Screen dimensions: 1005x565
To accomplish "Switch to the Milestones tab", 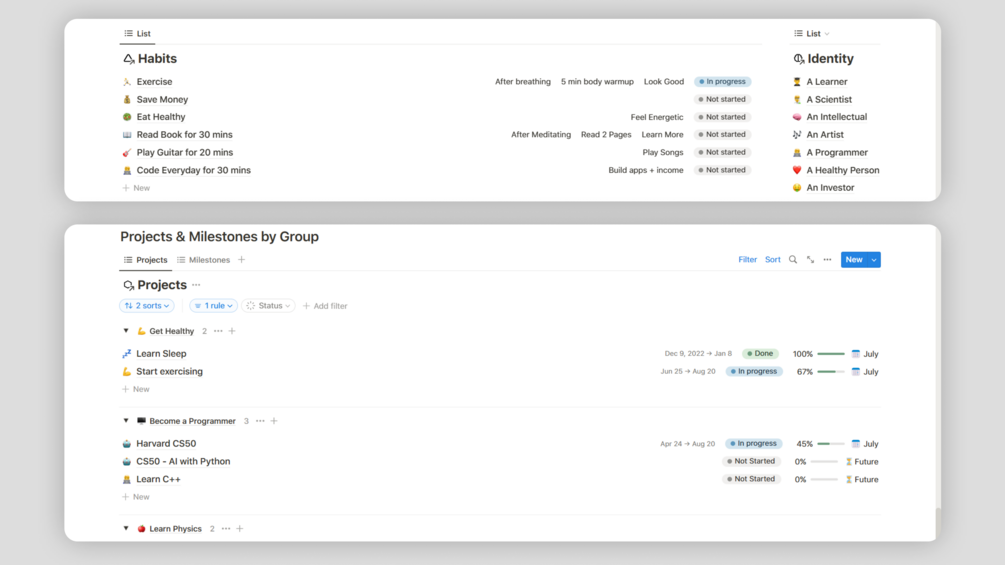I will pyautogui.click(x=204, y=260).
